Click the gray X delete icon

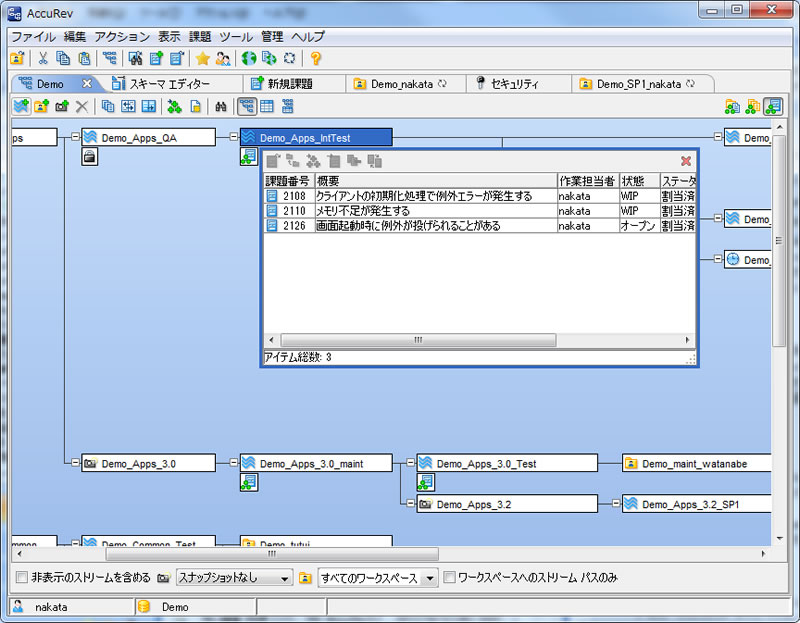[82, 106]
